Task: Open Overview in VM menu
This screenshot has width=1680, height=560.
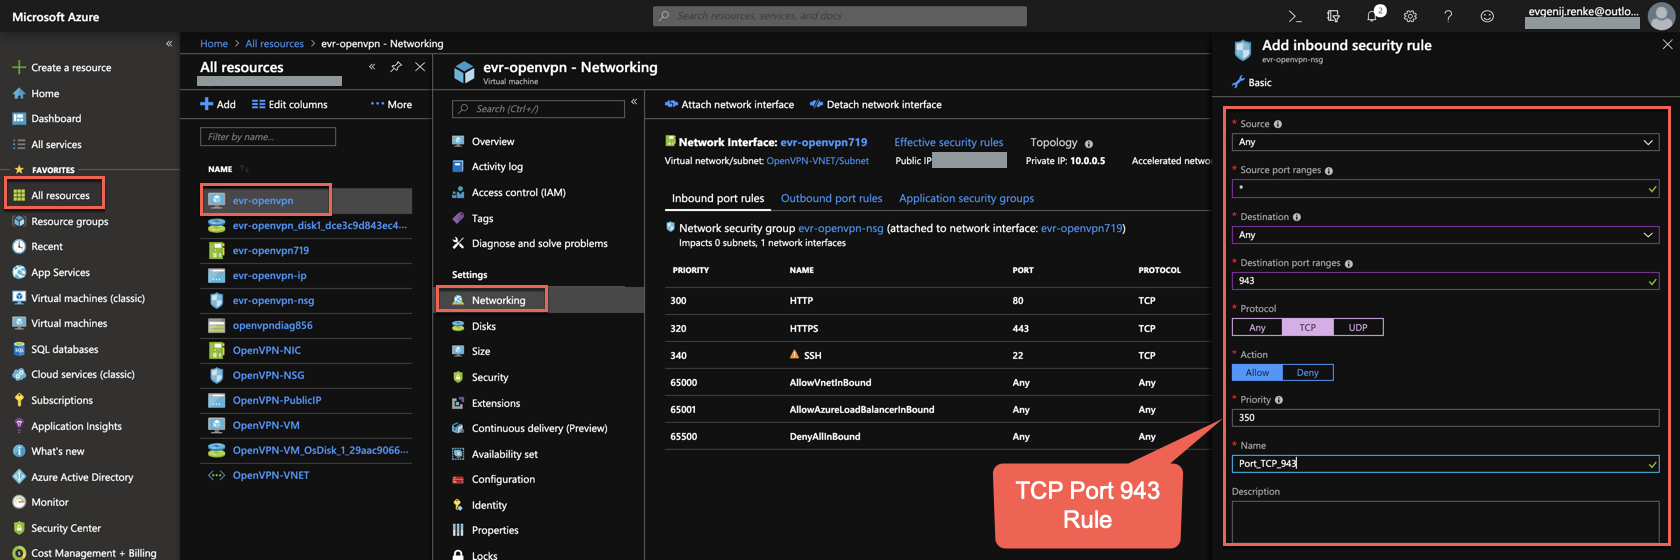Action: tap(493, 141)
